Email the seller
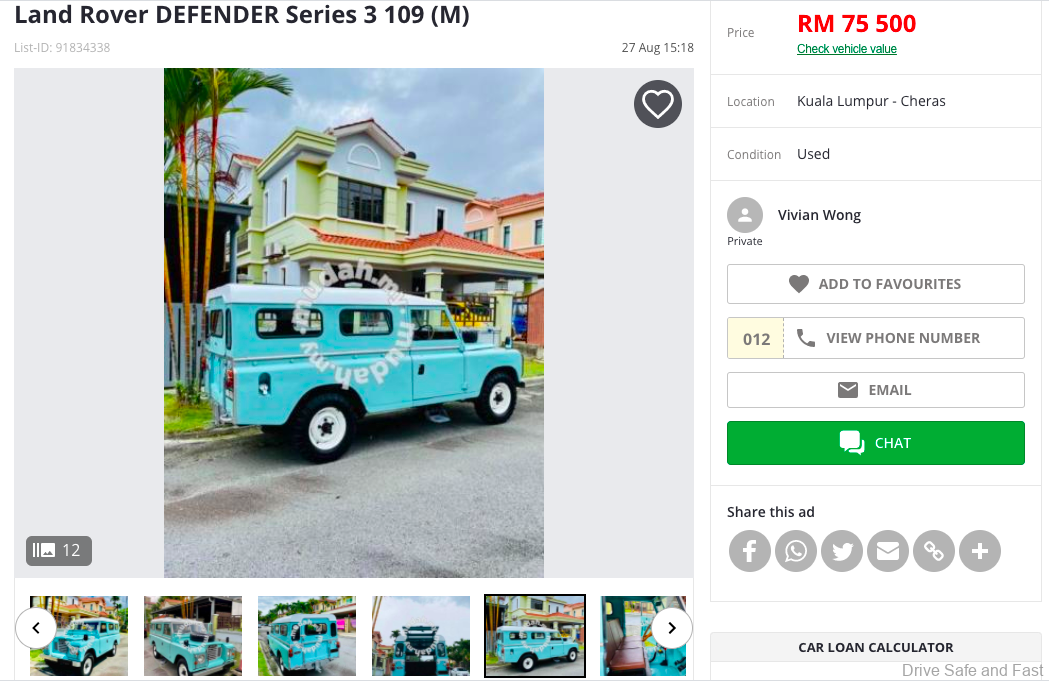1049x681 pixels. coord(876,390)
